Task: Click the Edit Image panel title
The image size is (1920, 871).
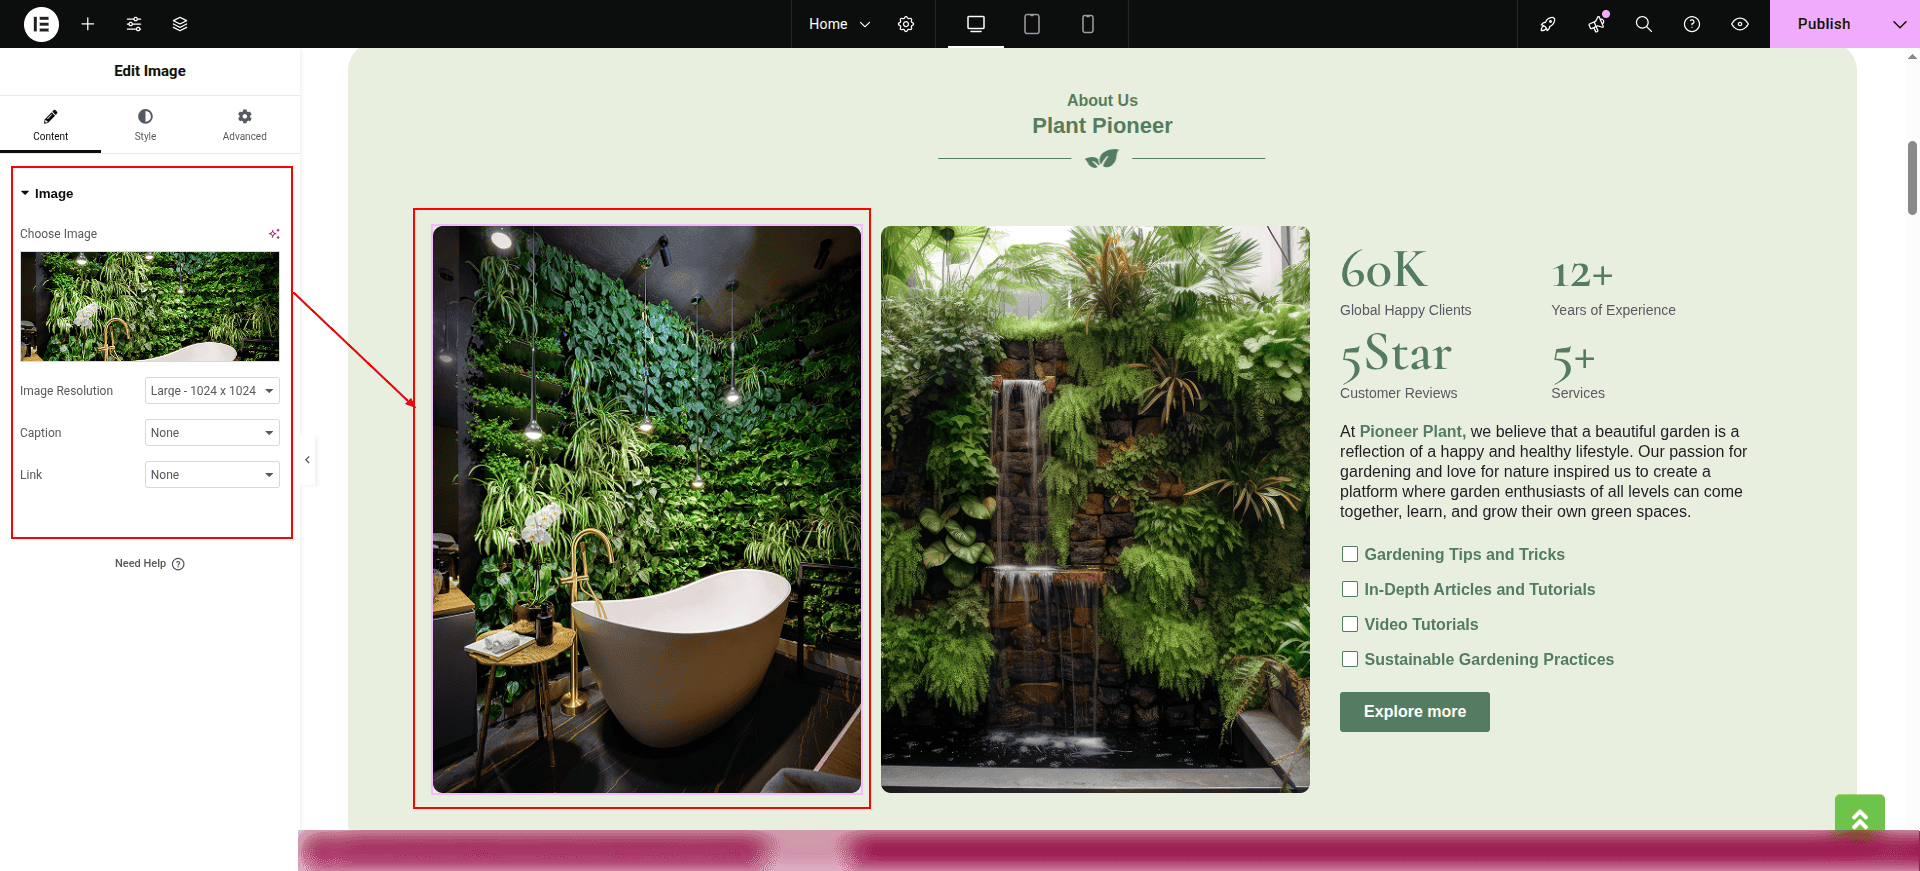Action: tap(150, 71)
